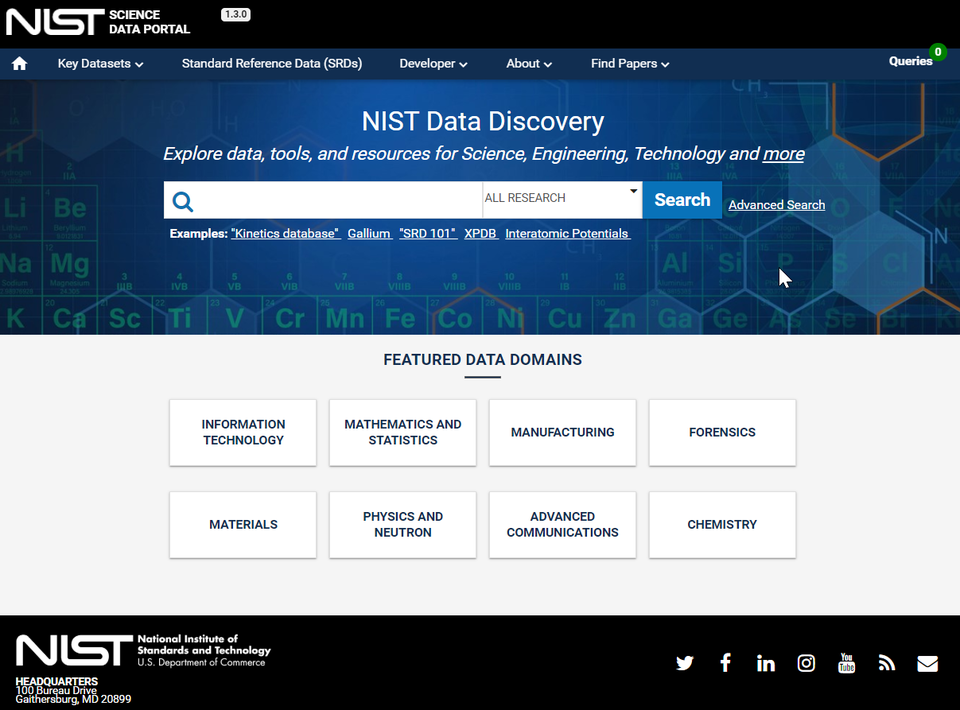The width and height of the screenshot is (960, 710).
Task: Click the "FEATURED DATA DOMAINS" heading
Action: 482,360
